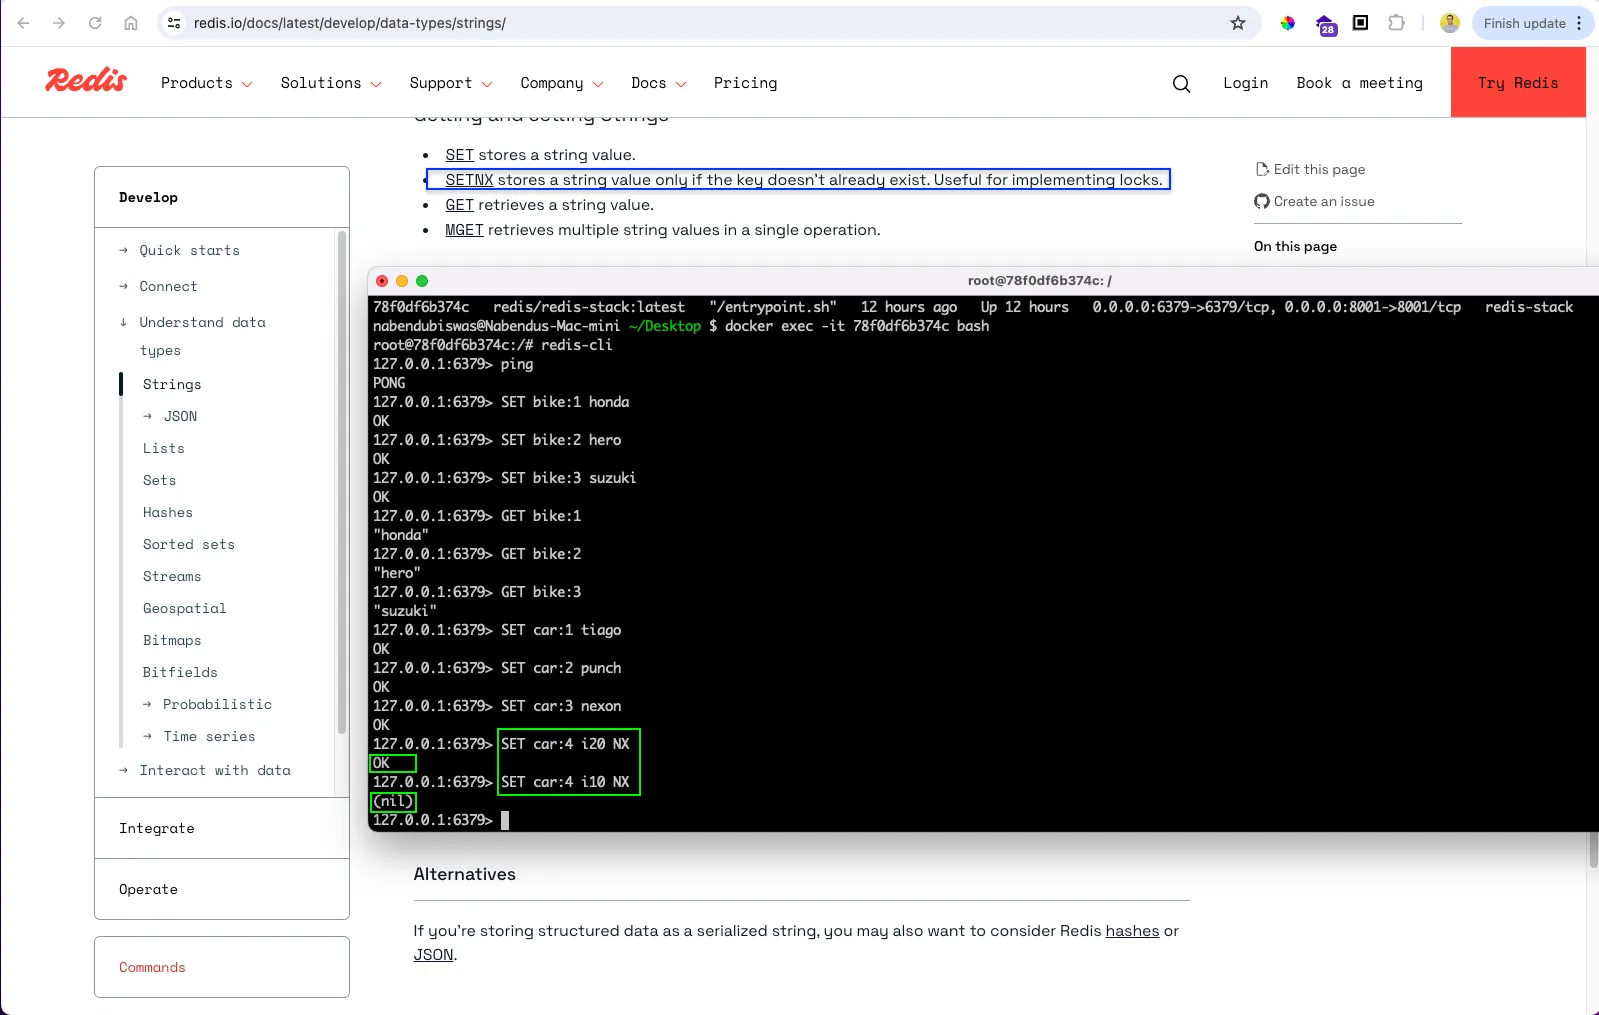Select Hashes in the sidebar
1599x1015 pixels.
(x=168, y=512)
